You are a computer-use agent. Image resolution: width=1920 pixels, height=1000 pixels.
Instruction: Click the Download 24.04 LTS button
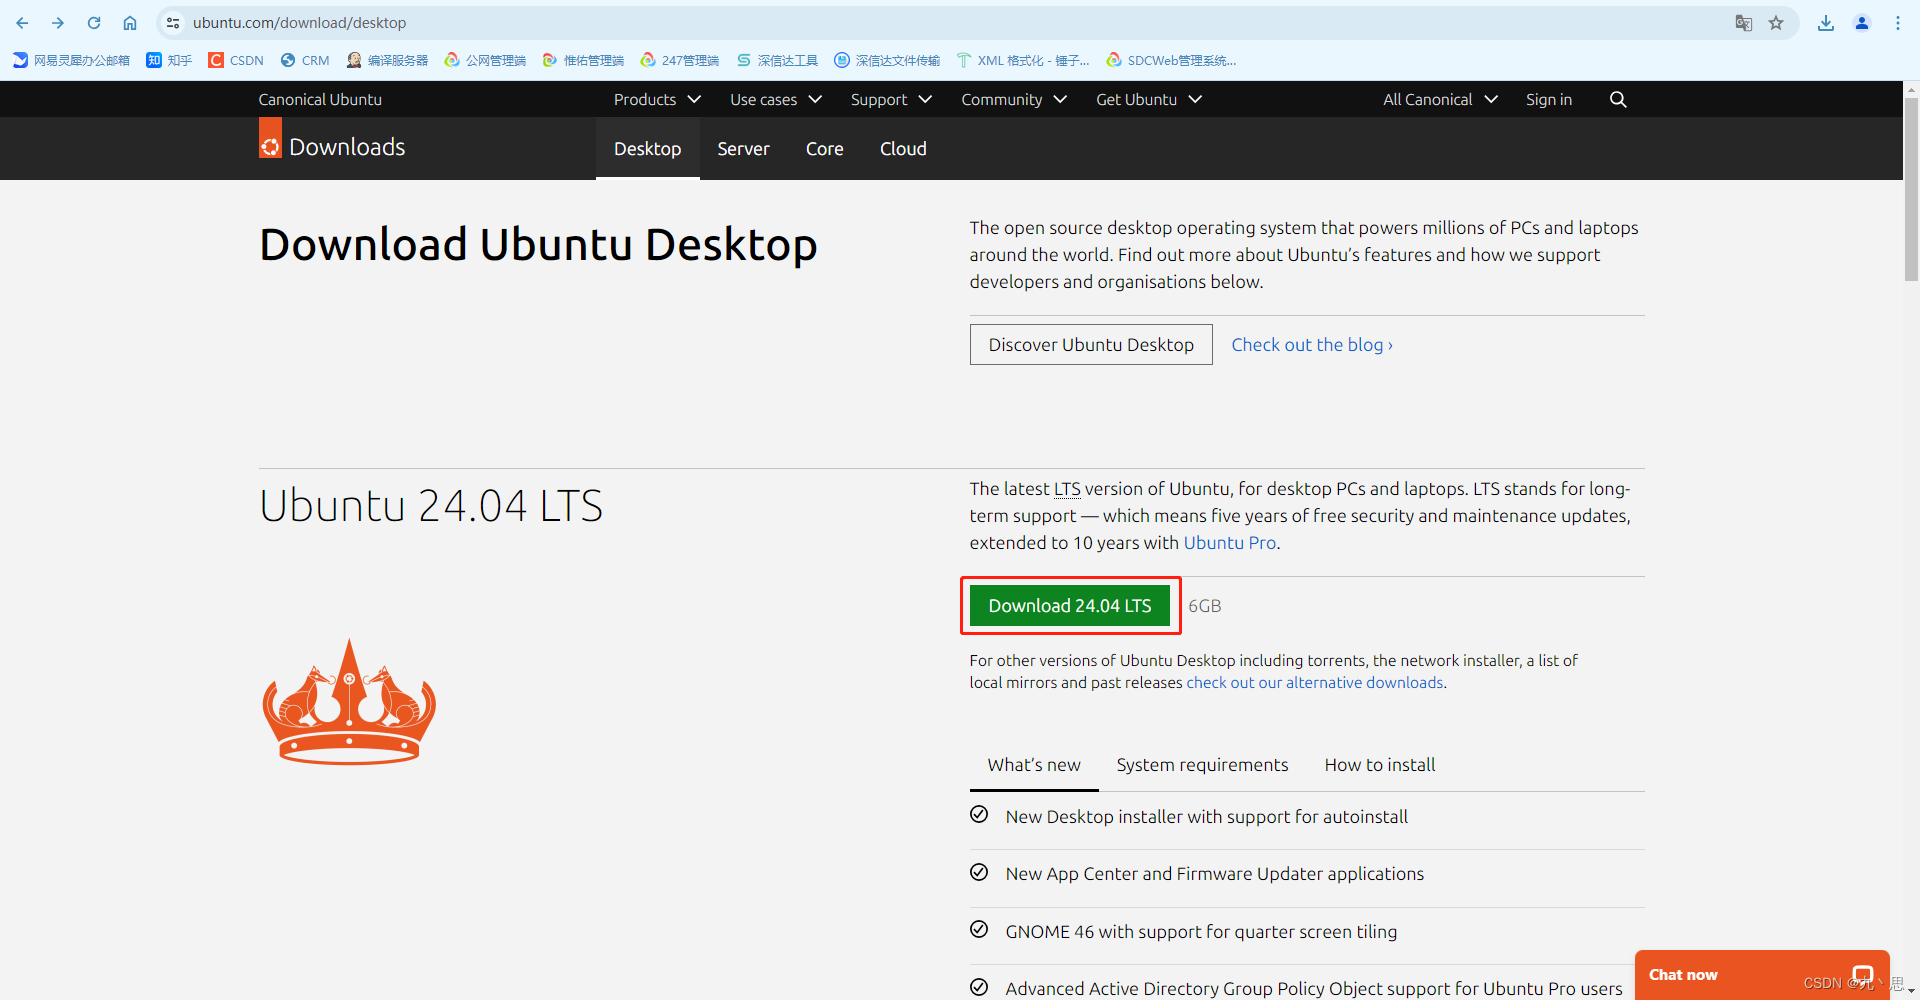(x=1070, y=606)
